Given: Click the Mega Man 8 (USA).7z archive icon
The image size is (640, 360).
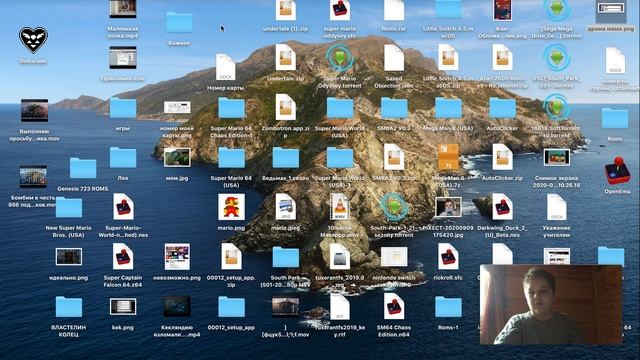Looking at the screenshot, I should click(448, 157).
